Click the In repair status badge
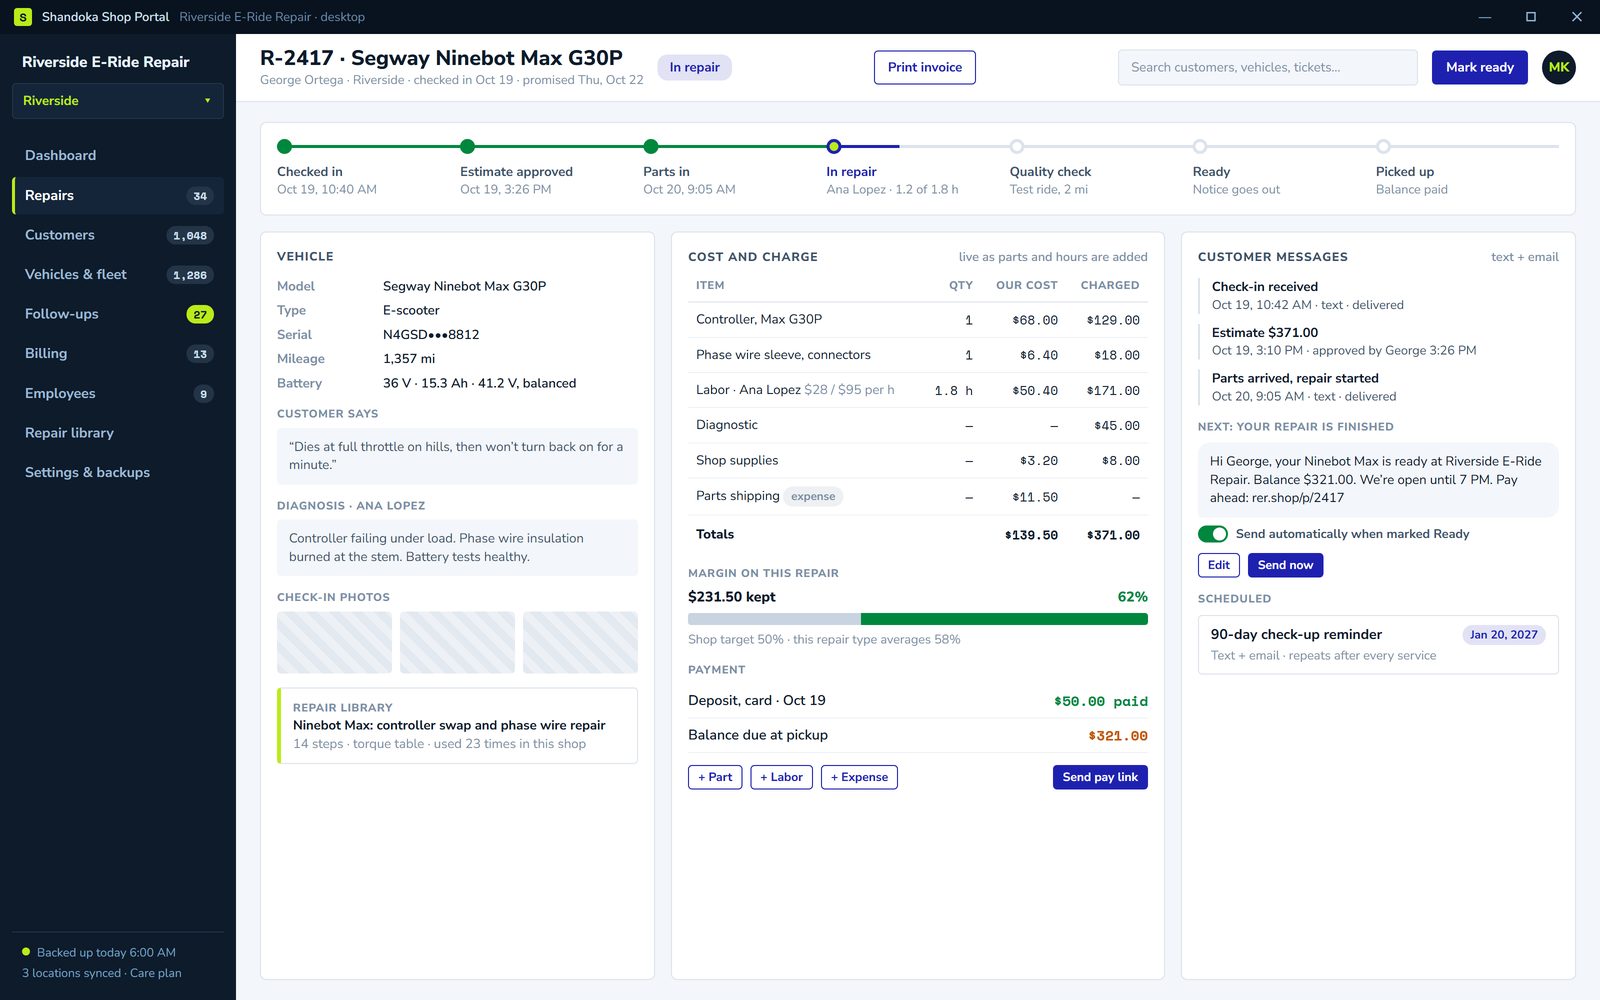Viewport: 1600px width, 1000px height. coord(694,67)
